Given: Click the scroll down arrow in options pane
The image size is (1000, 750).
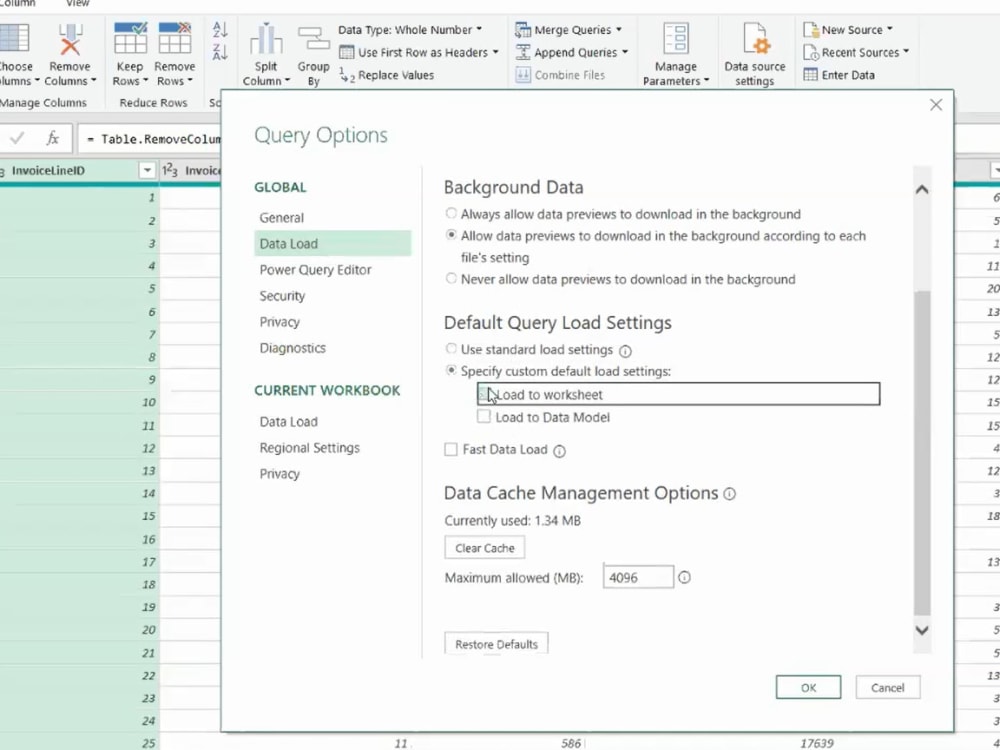Looking at the screenshot, I should [x=922, y=630].
